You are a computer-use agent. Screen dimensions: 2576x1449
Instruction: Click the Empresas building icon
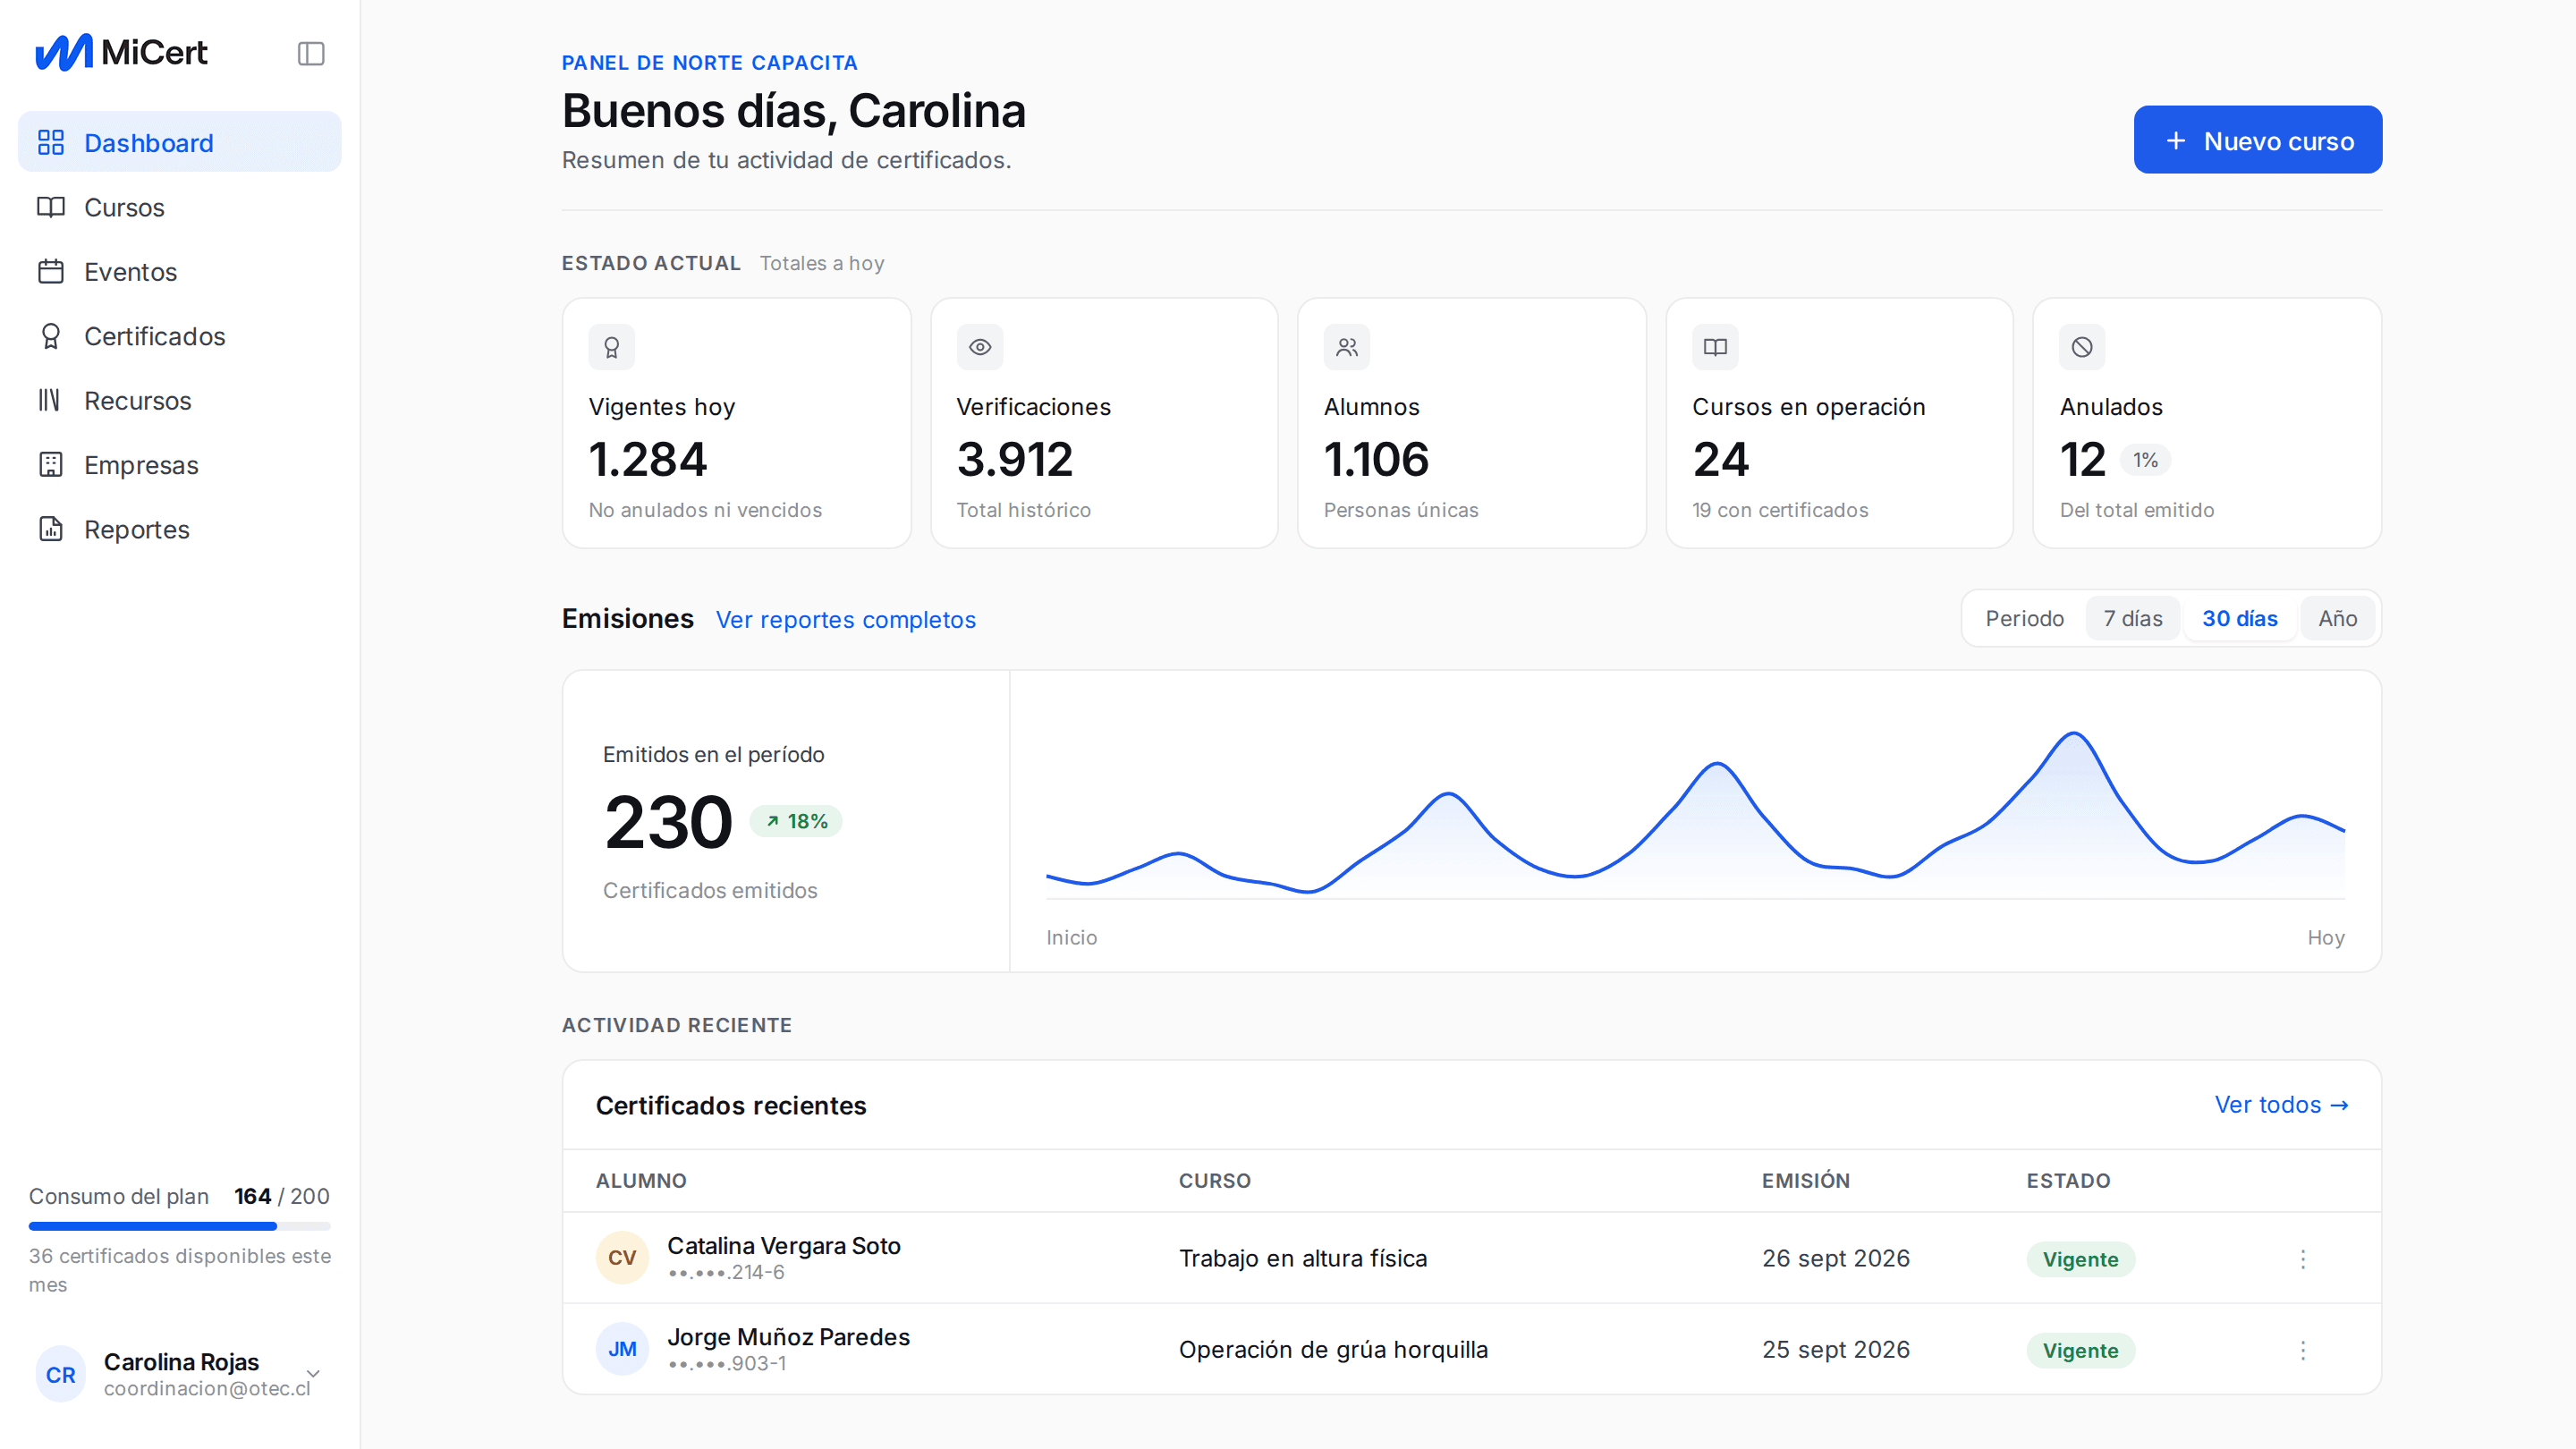[x=51, y=465]
